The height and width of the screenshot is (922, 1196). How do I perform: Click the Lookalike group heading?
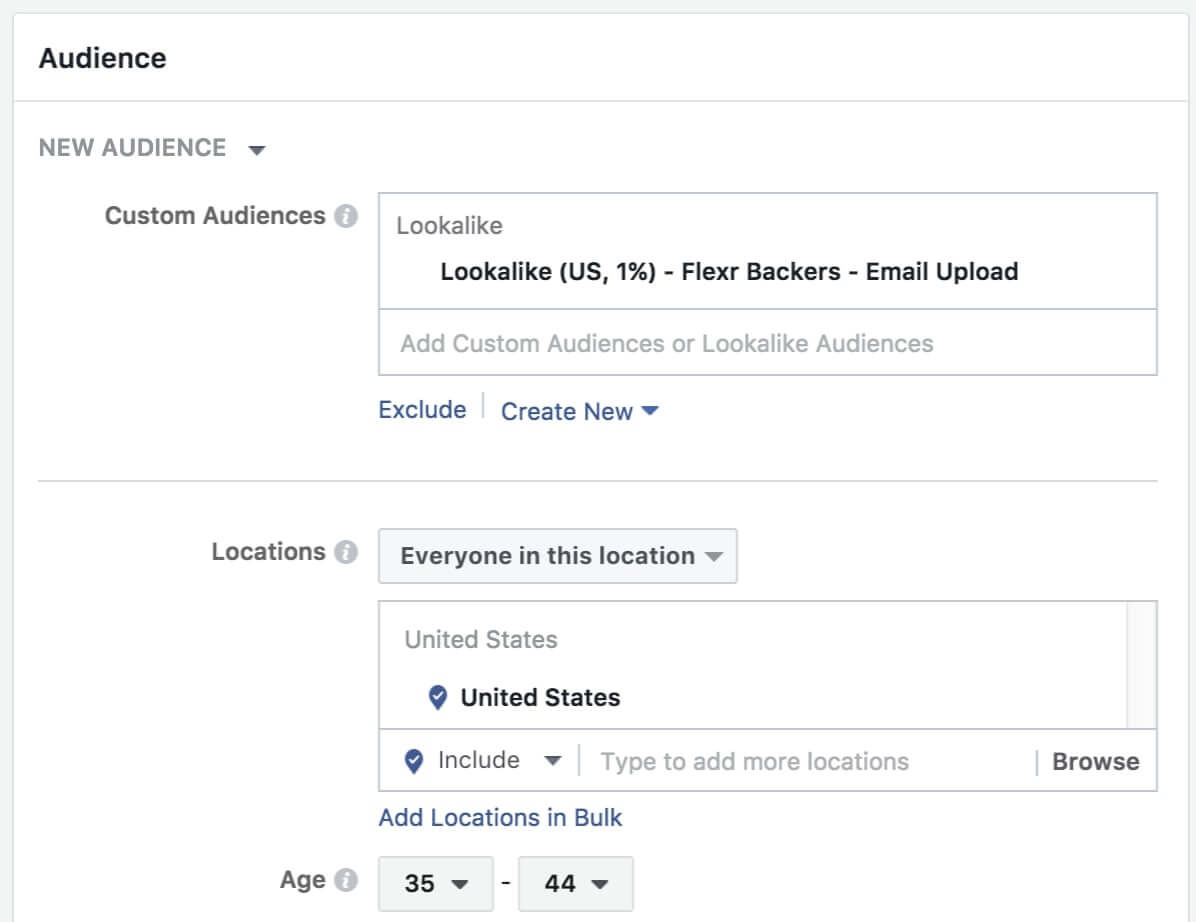tap(449, 226)
